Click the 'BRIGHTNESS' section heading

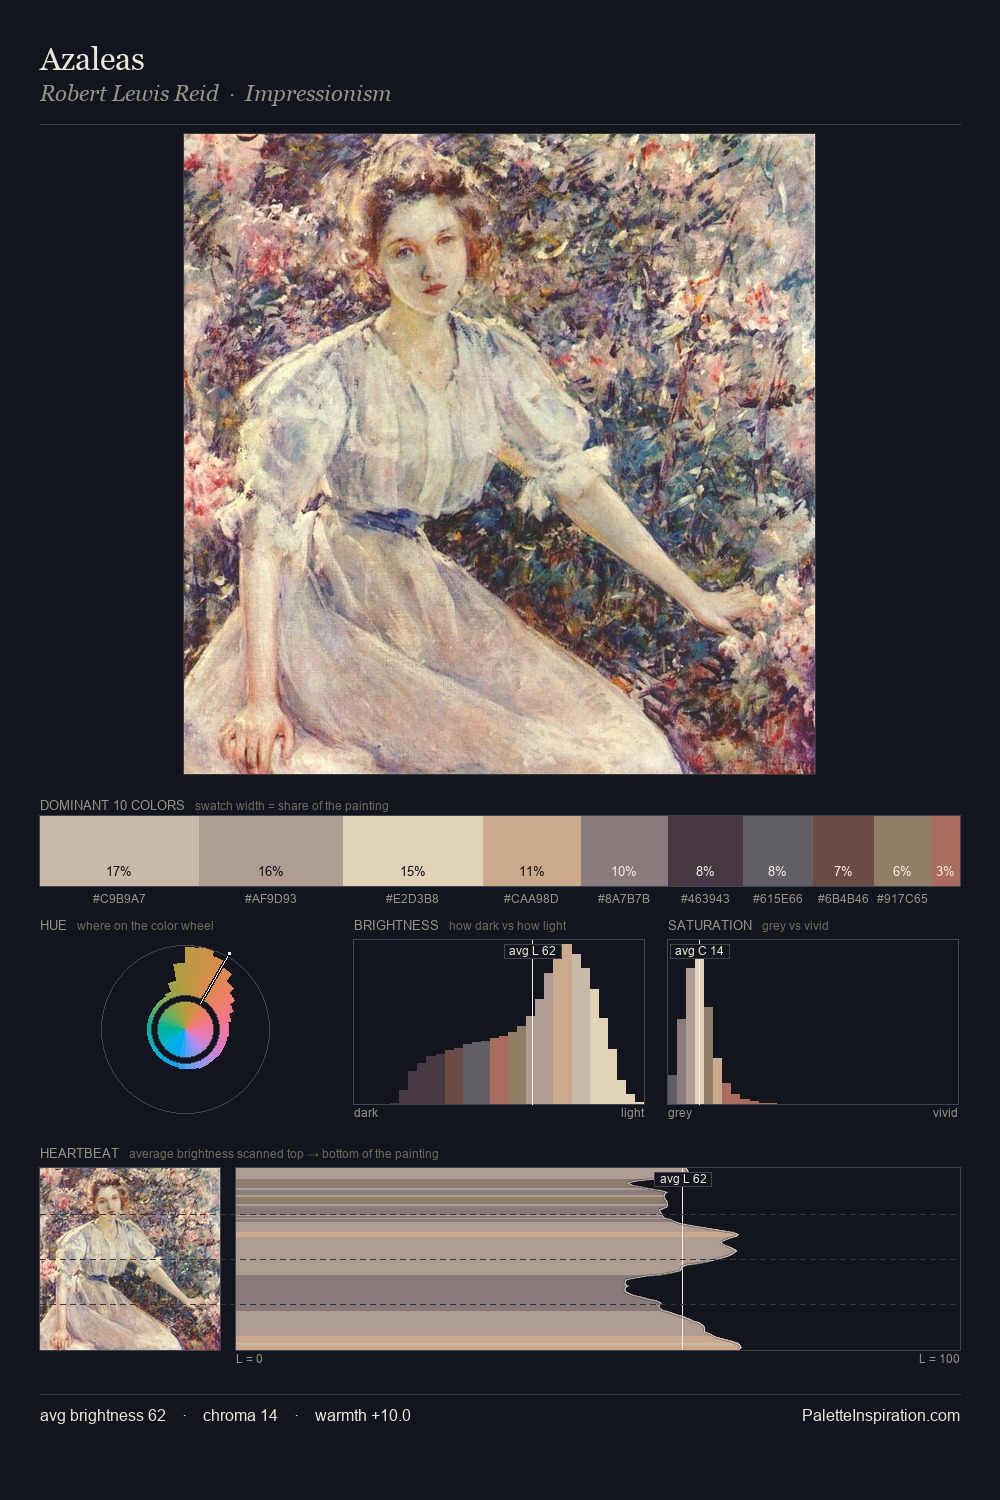pyautogui.click(x=396, y=925)
